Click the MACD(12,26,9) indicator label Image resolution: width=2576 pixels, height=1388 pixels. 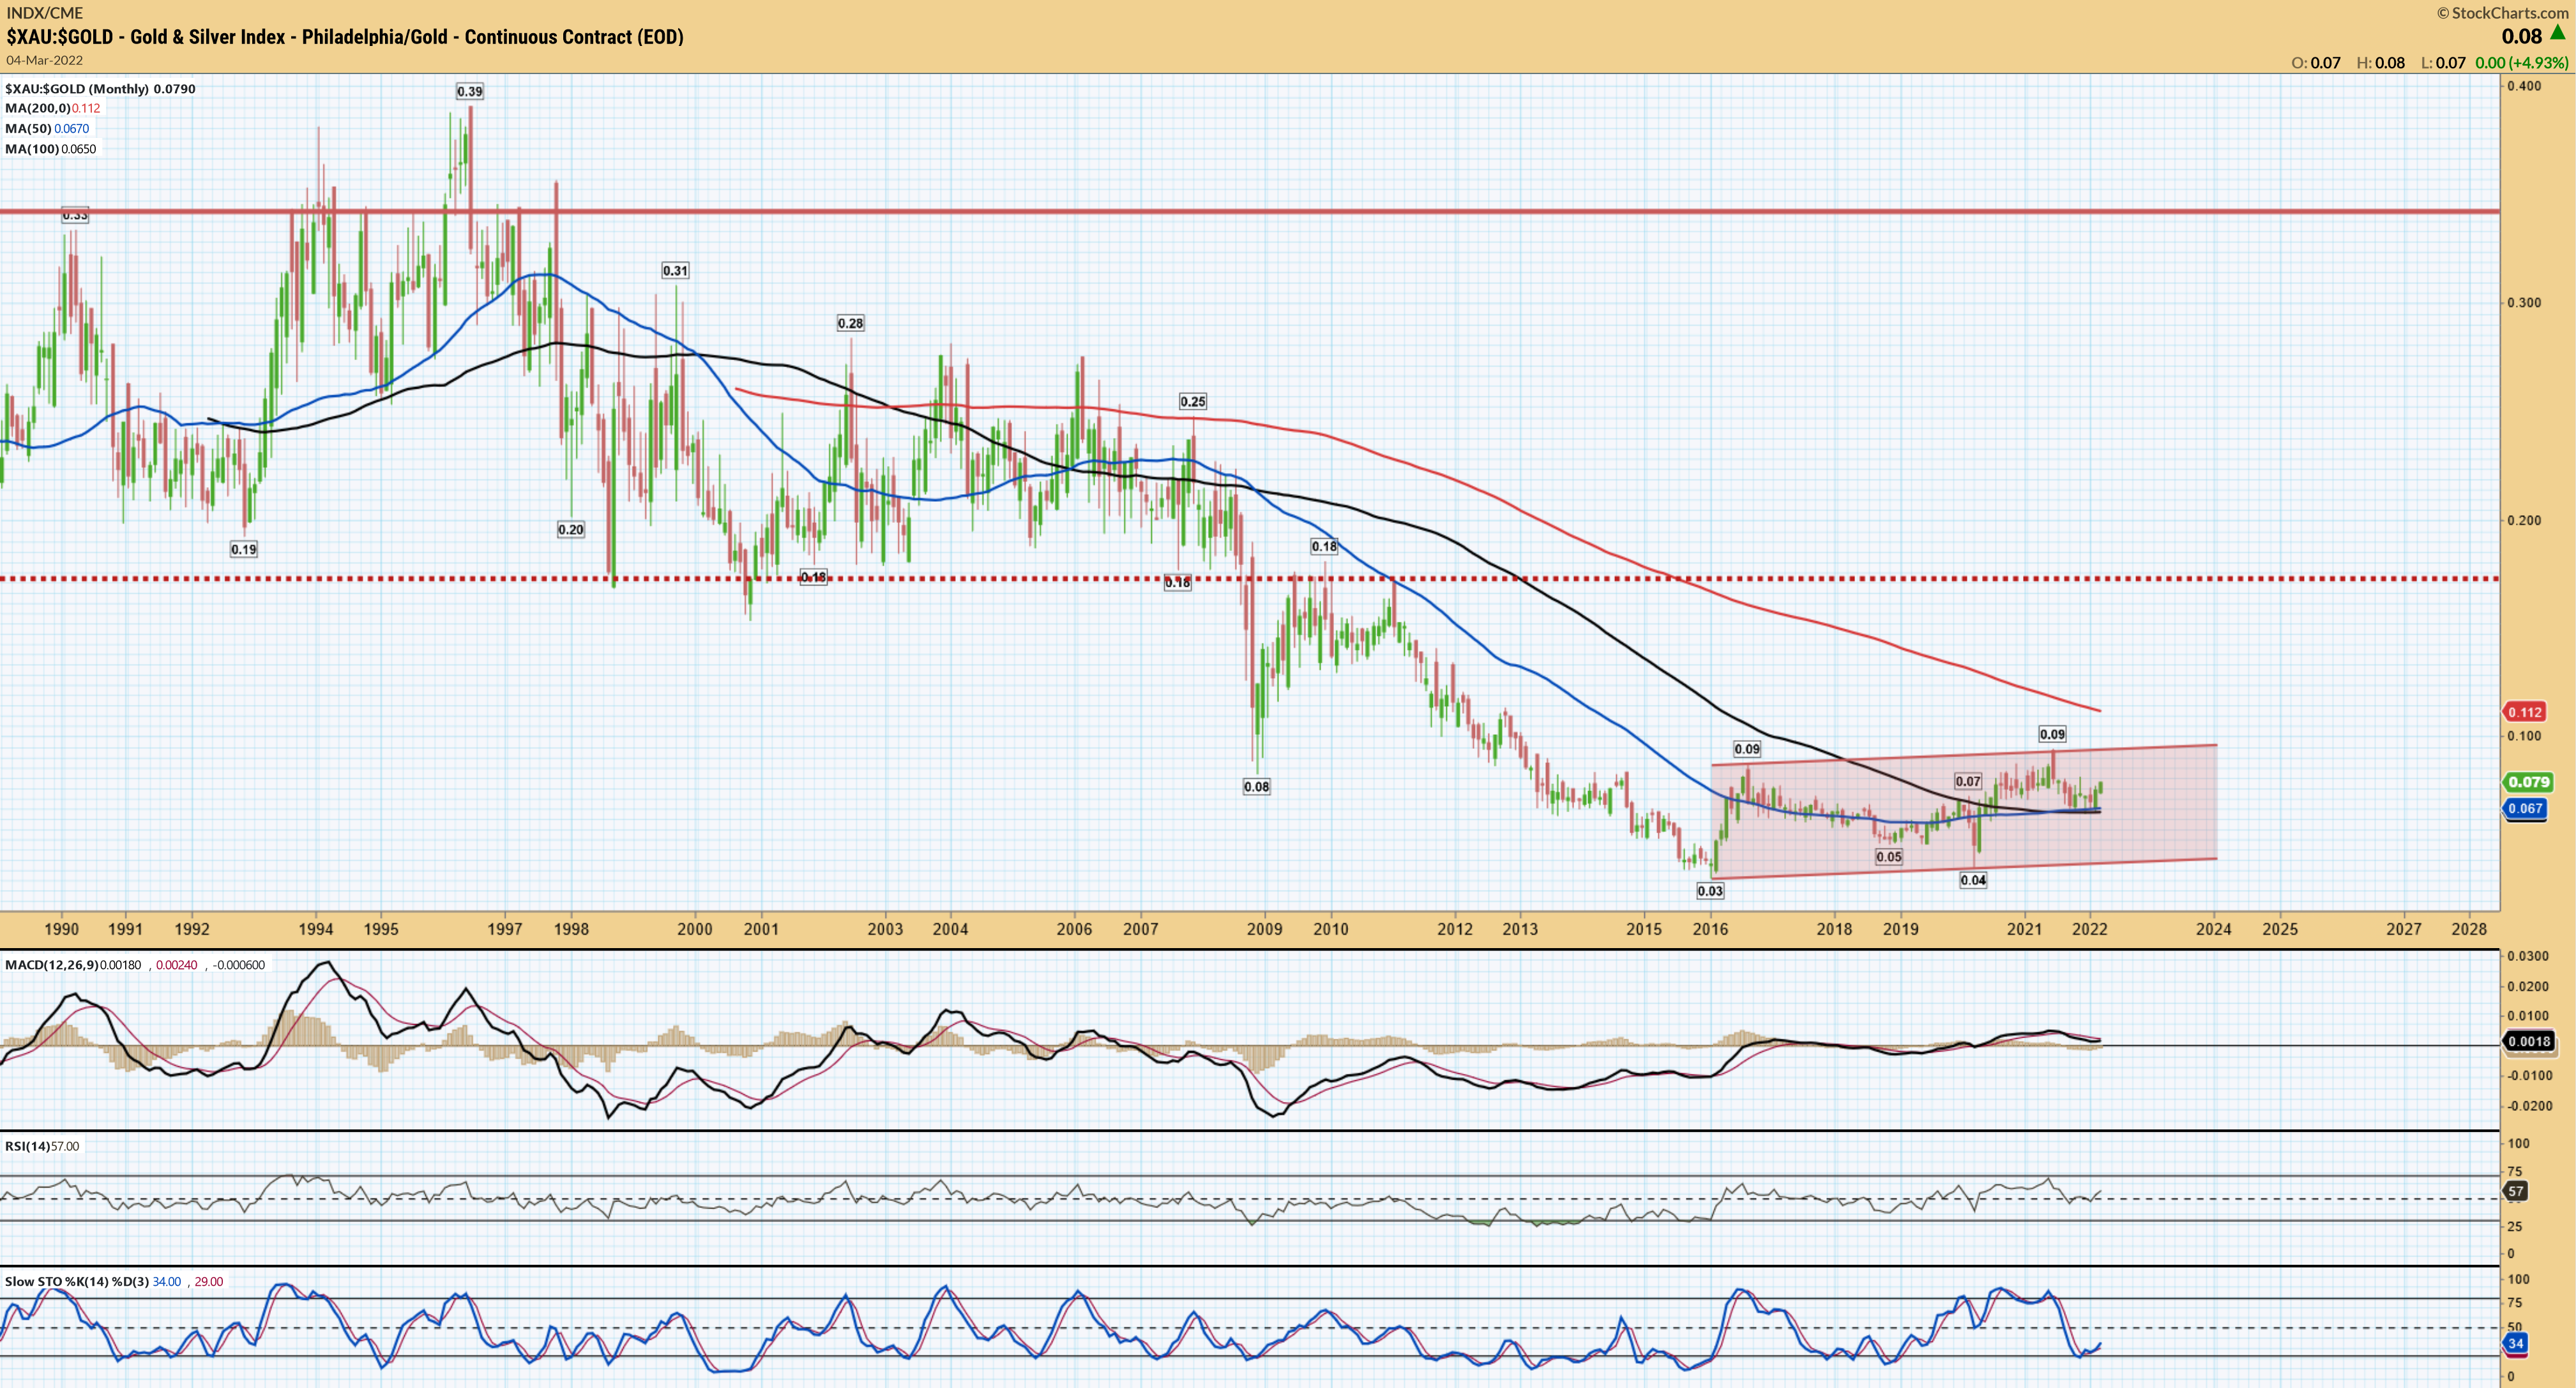52,965
